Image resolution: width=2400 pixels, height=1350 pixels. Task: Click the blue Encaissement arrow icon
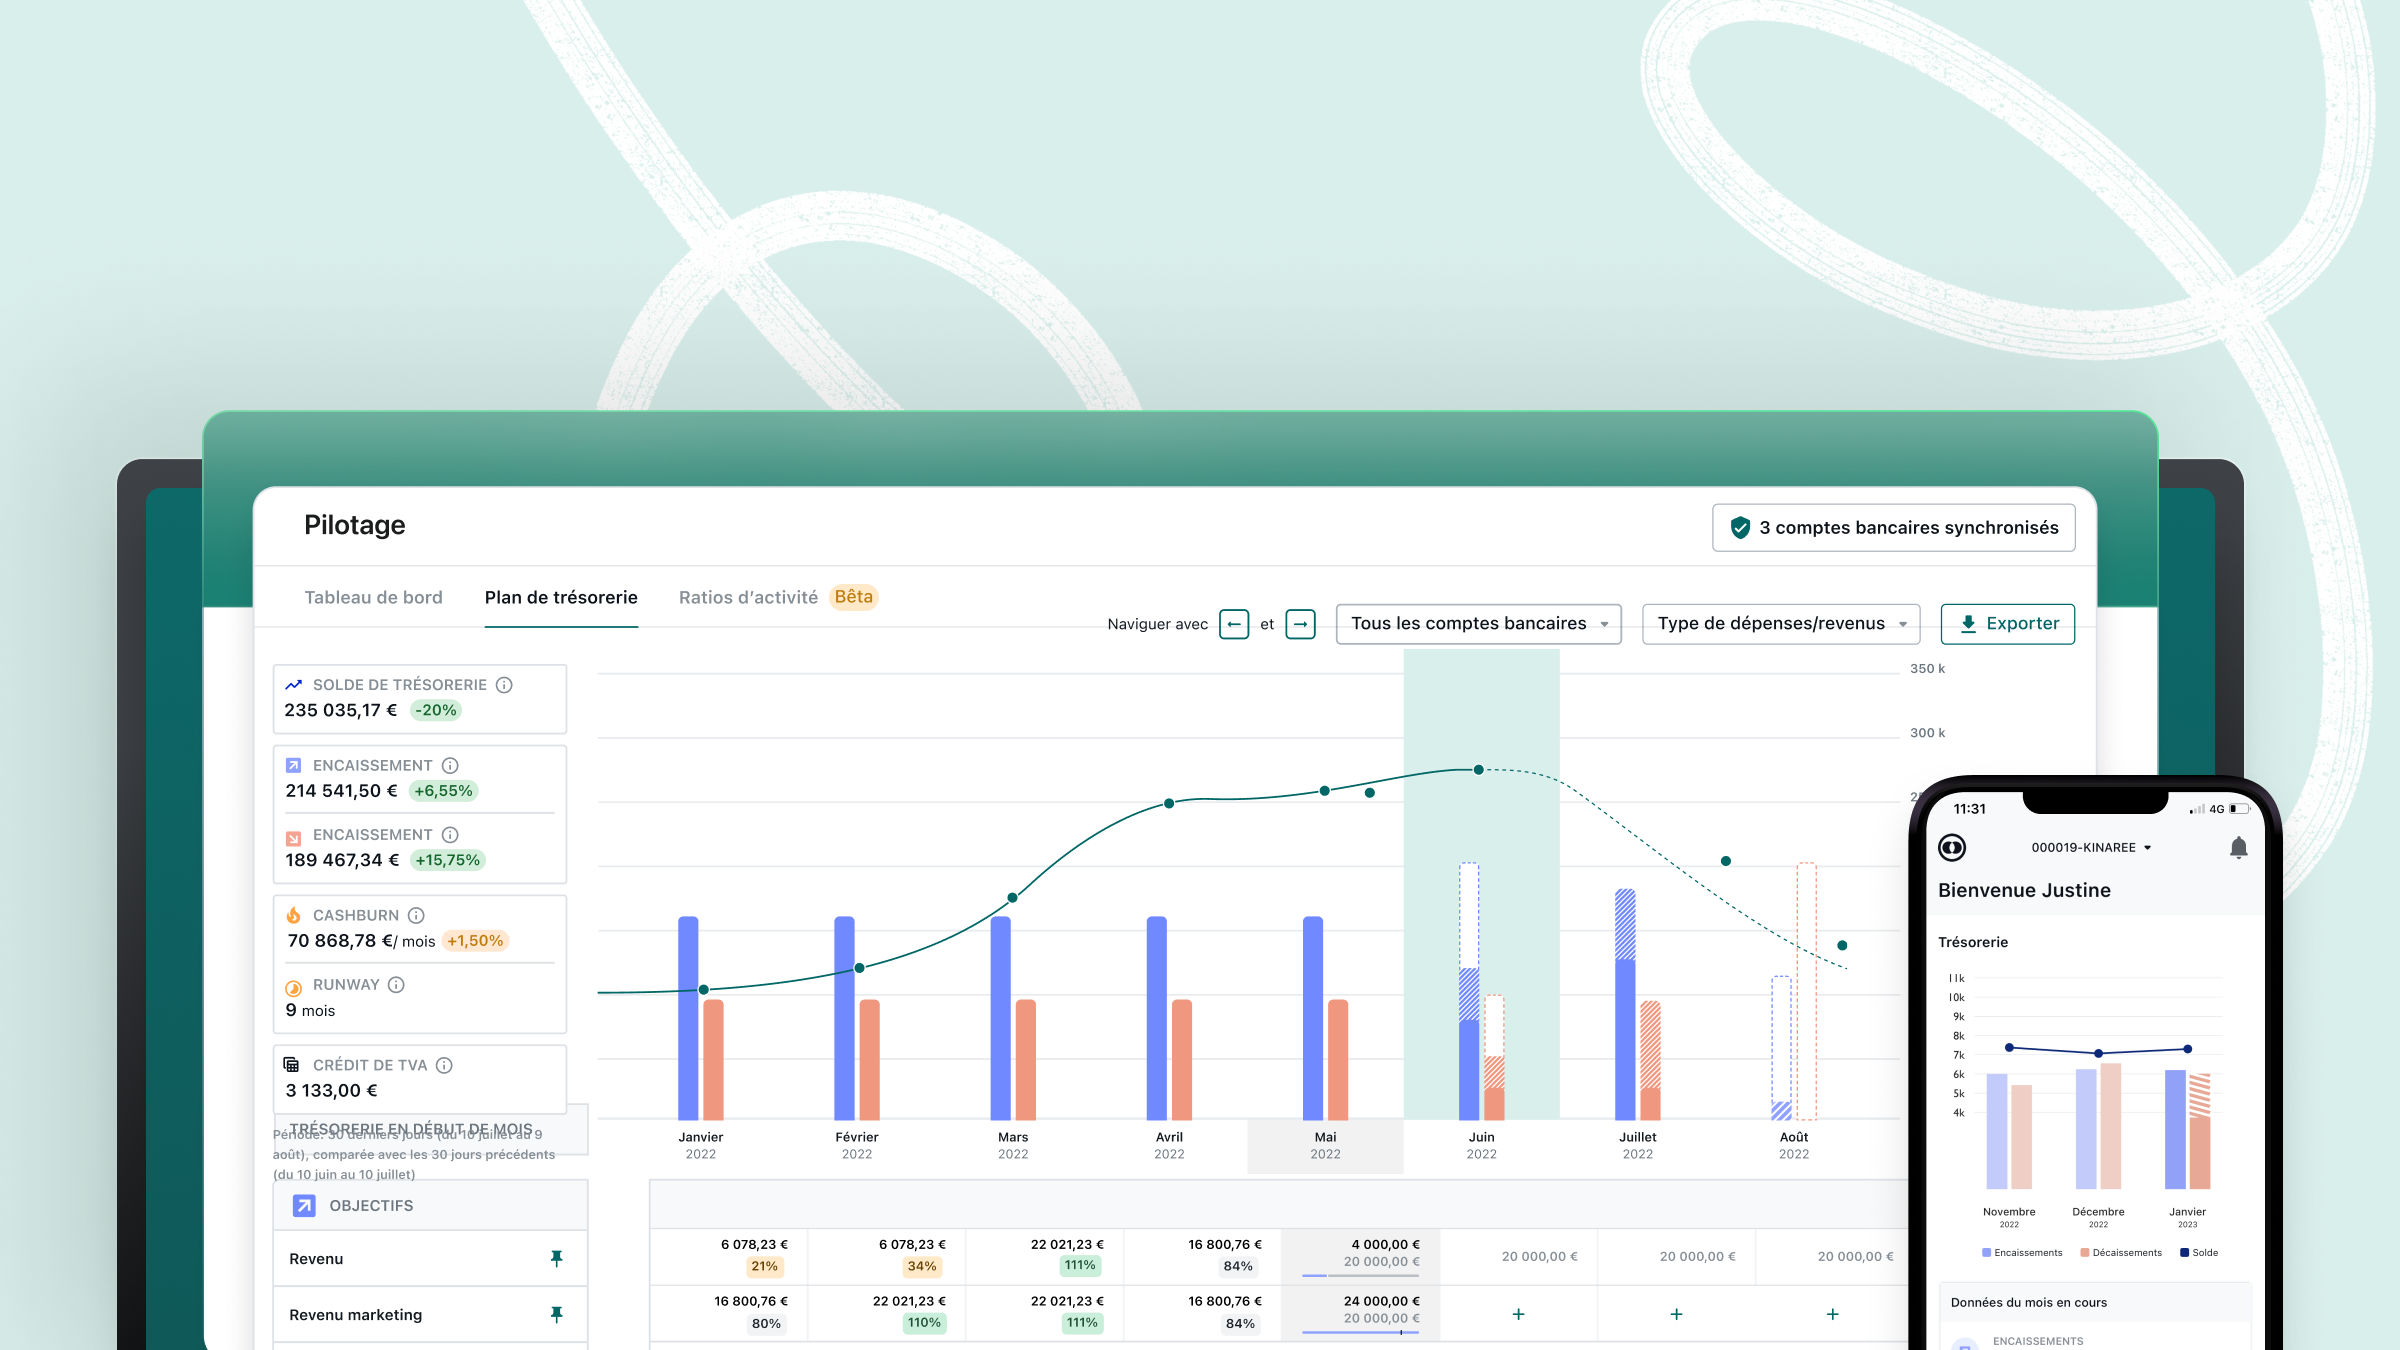coord(293,765)
